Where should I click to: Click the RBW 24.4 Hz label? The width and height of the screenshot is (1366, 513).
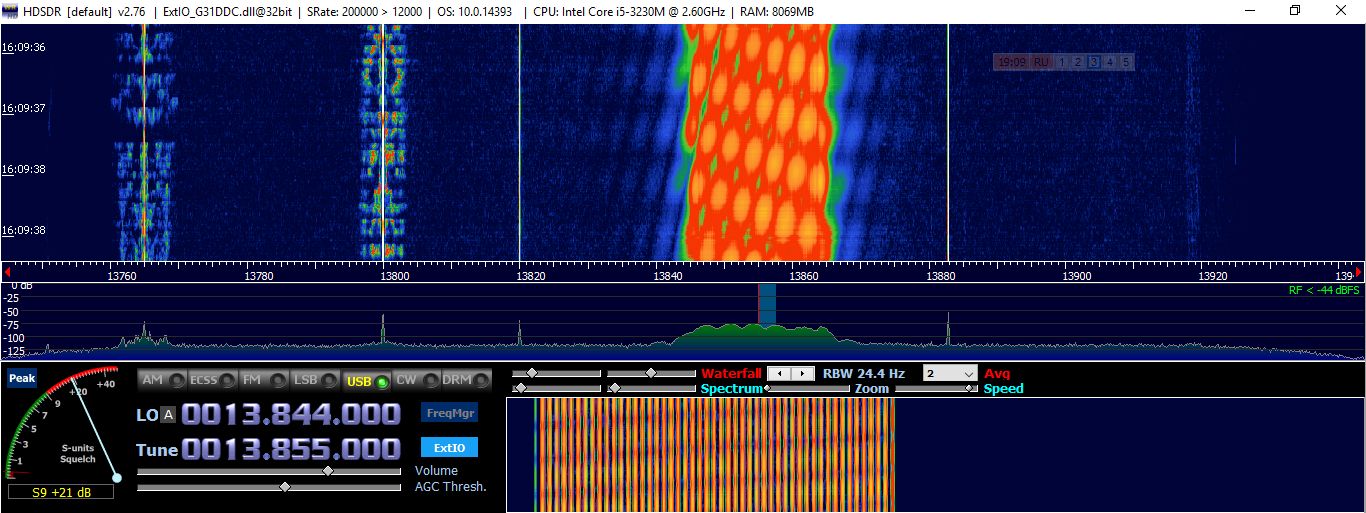click(x=864, y=373)
